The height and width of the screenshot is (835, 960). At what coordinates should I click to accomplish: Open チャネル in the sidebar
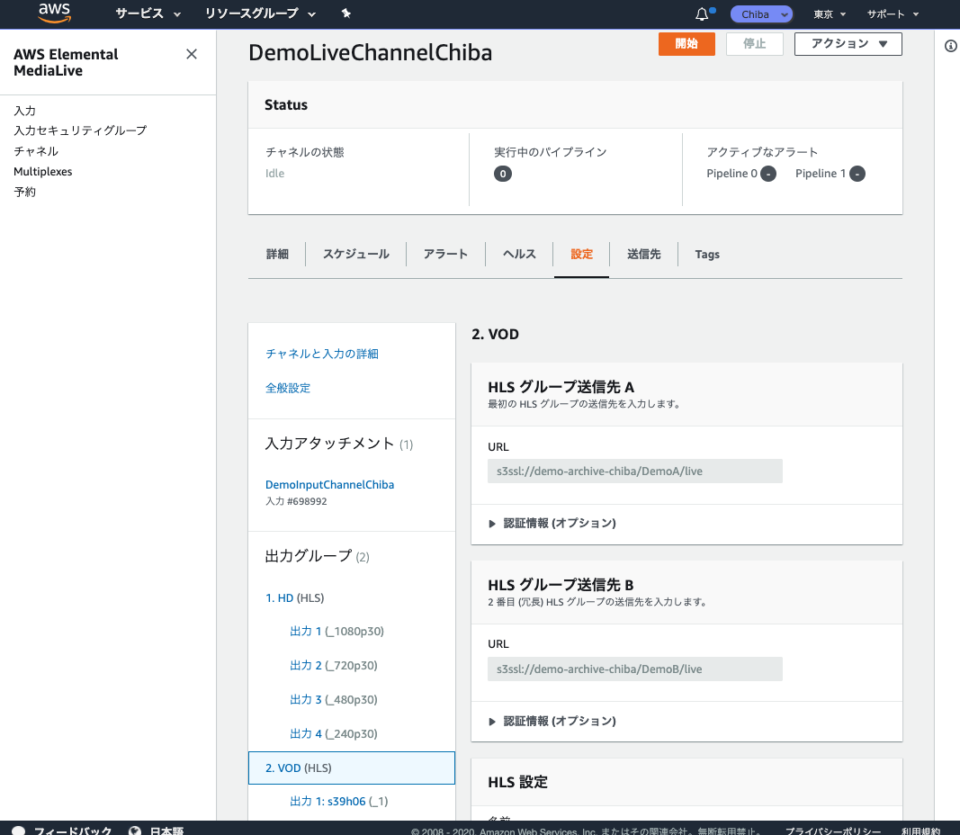(36, 151)
